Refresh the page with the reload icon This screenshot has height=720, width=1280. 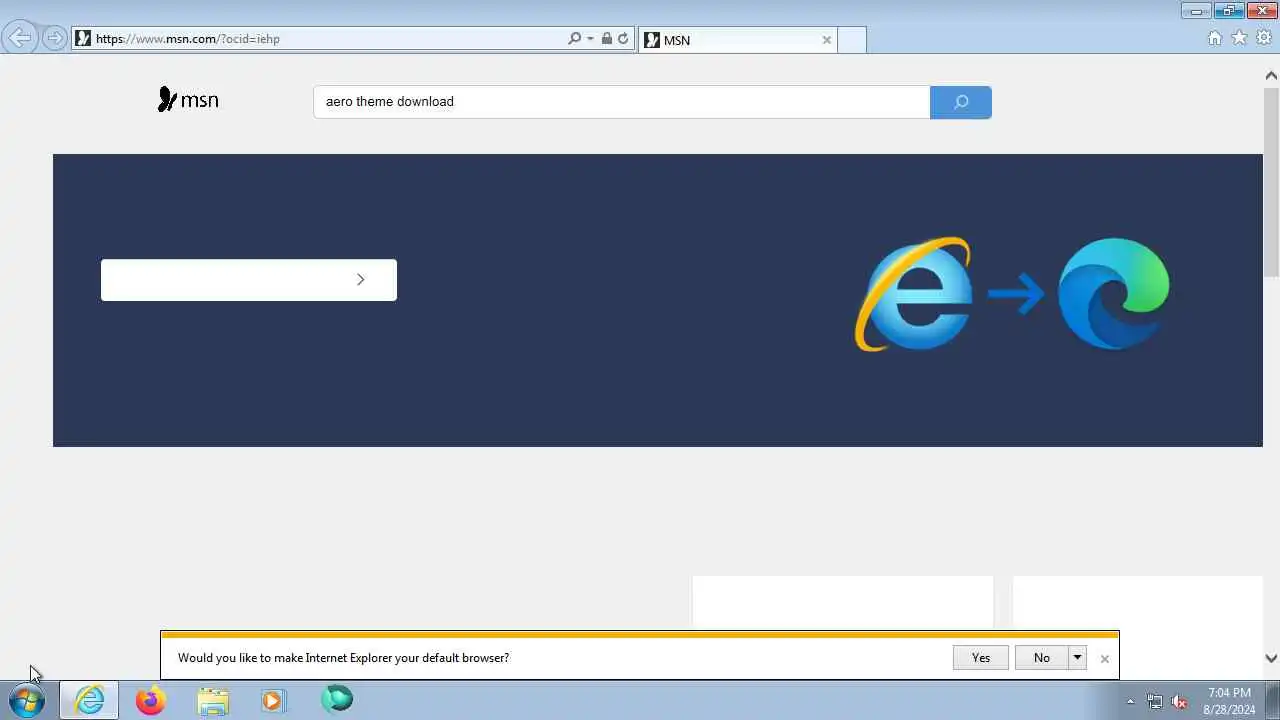pyautogui.click(x=623, y=38)
